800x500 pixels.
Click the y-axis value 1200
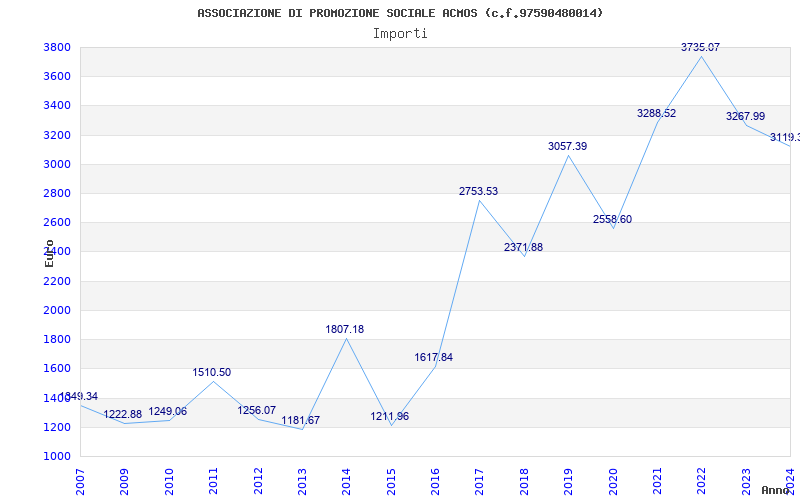point(57,428)
